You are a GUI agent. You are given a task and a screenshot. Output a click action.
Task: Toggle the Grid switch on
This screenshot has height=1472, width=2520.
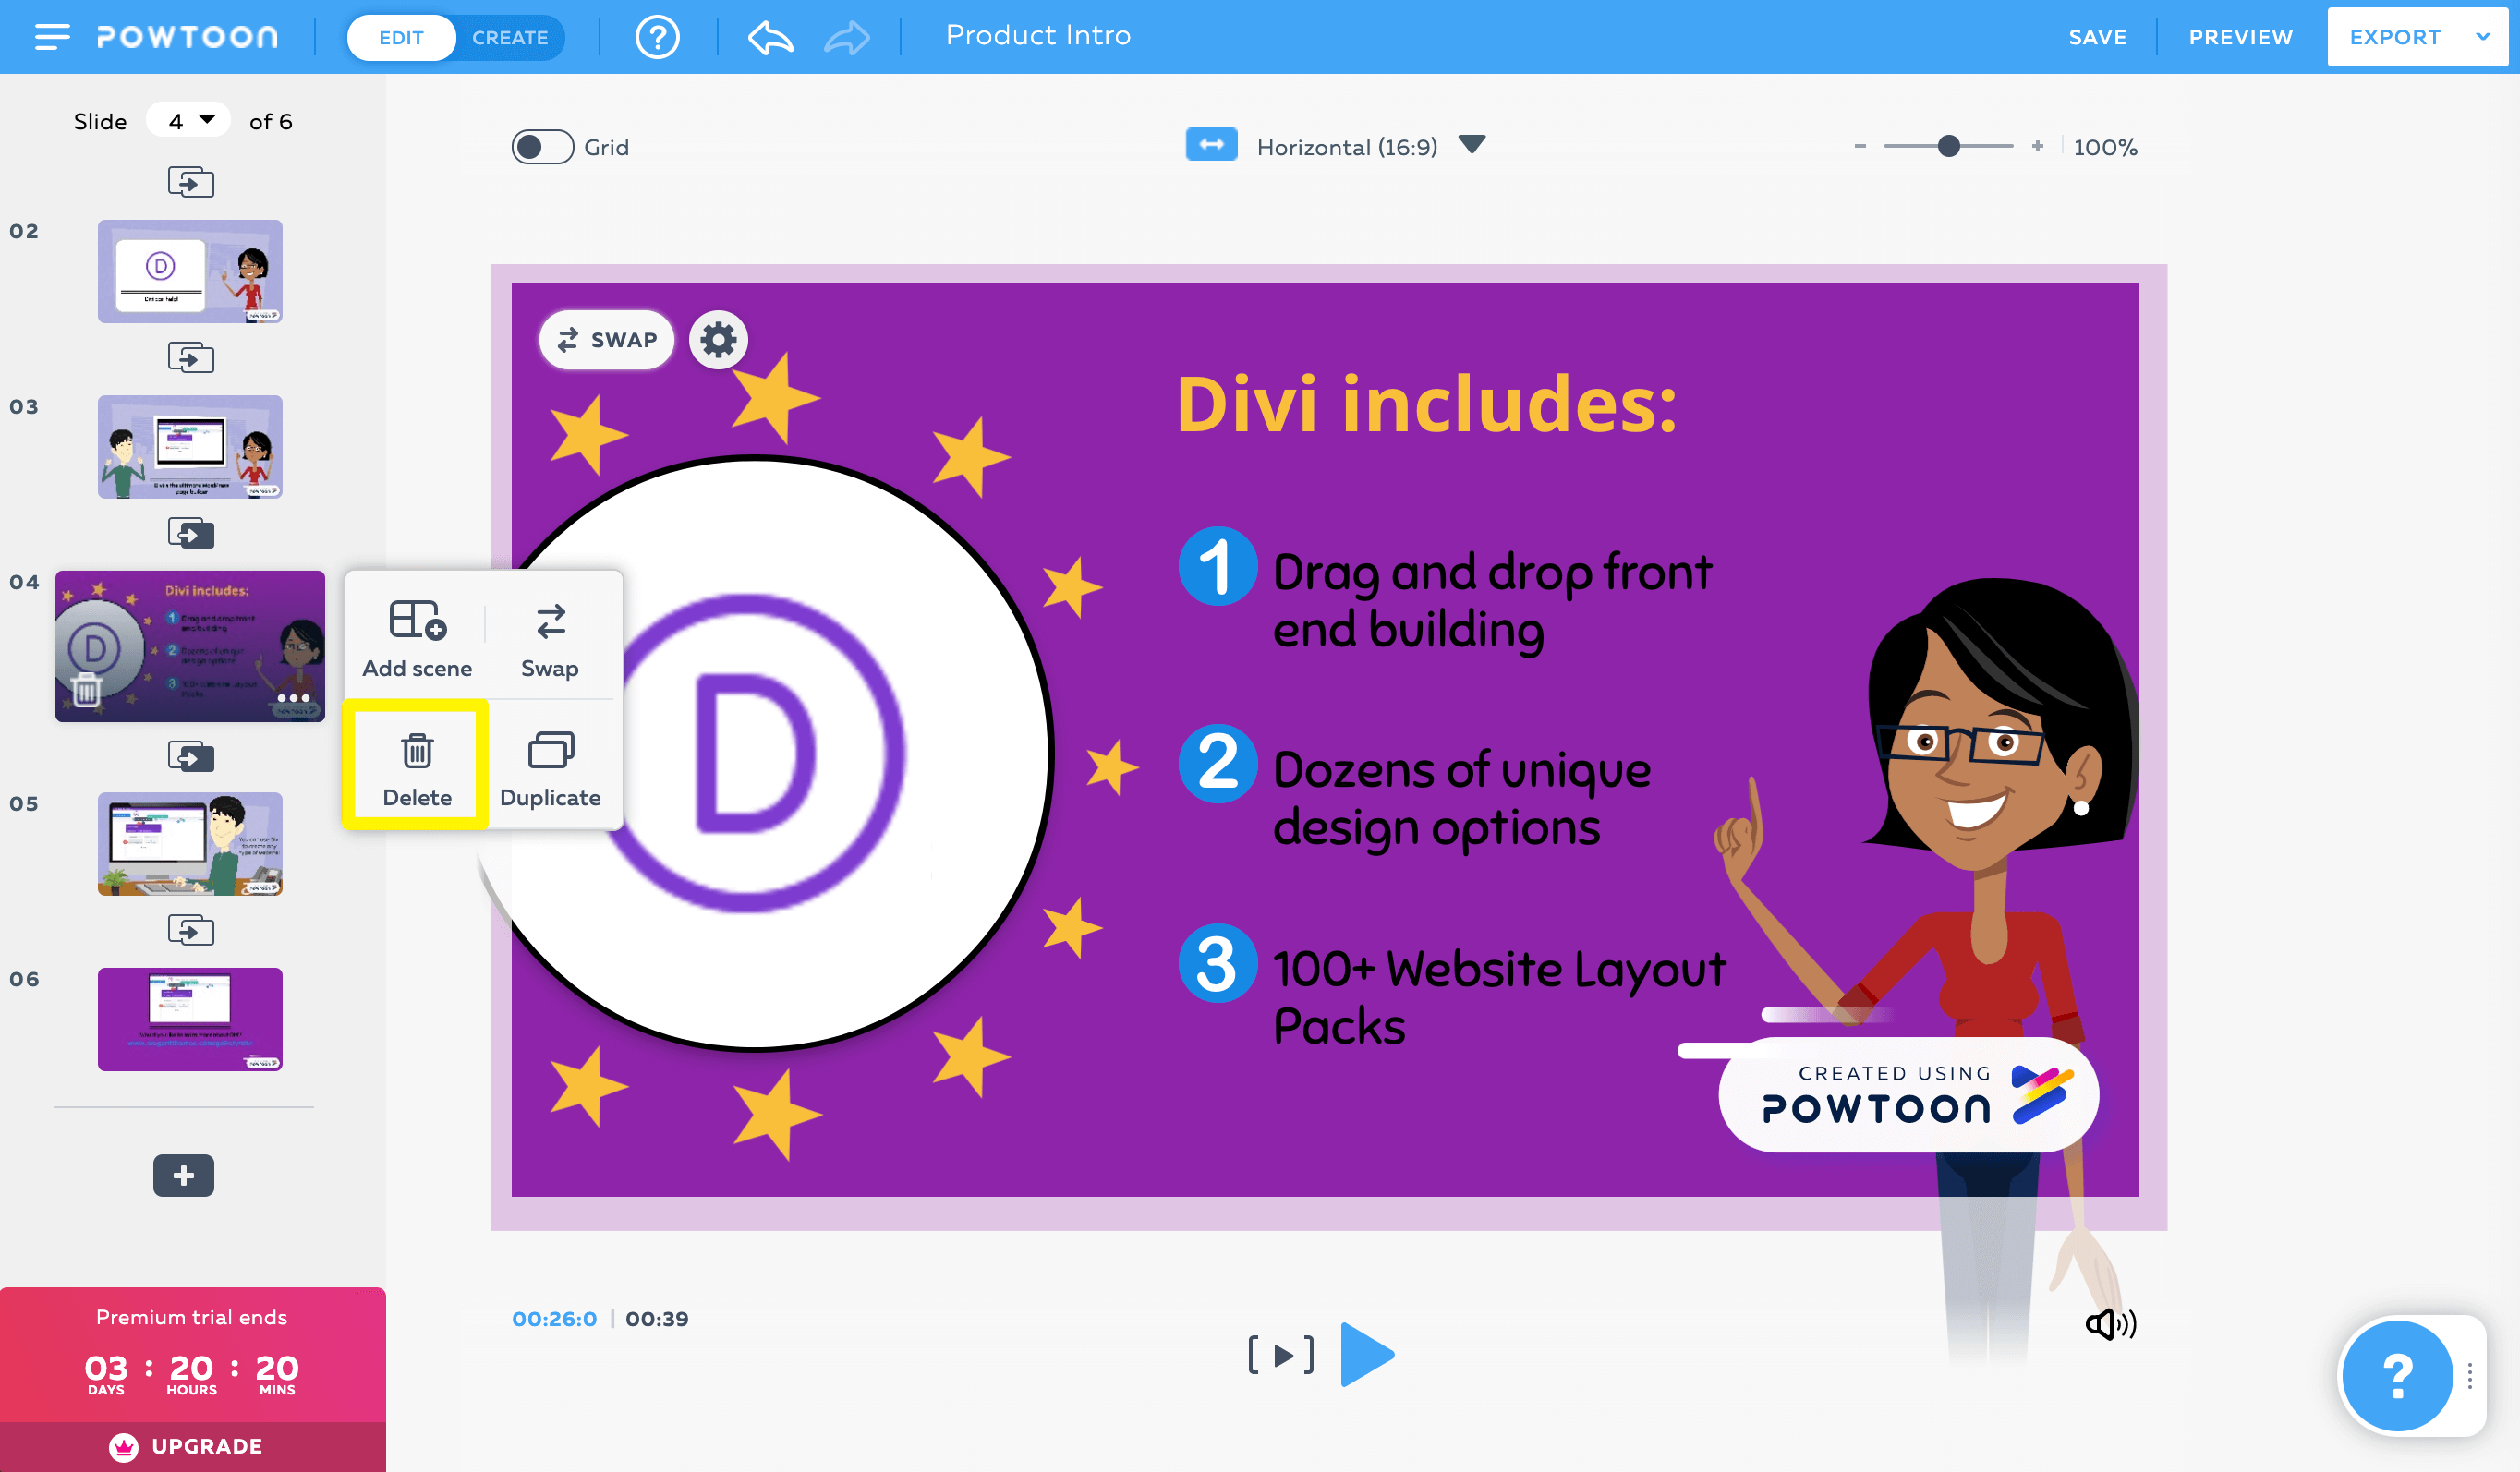click(539, 146)
